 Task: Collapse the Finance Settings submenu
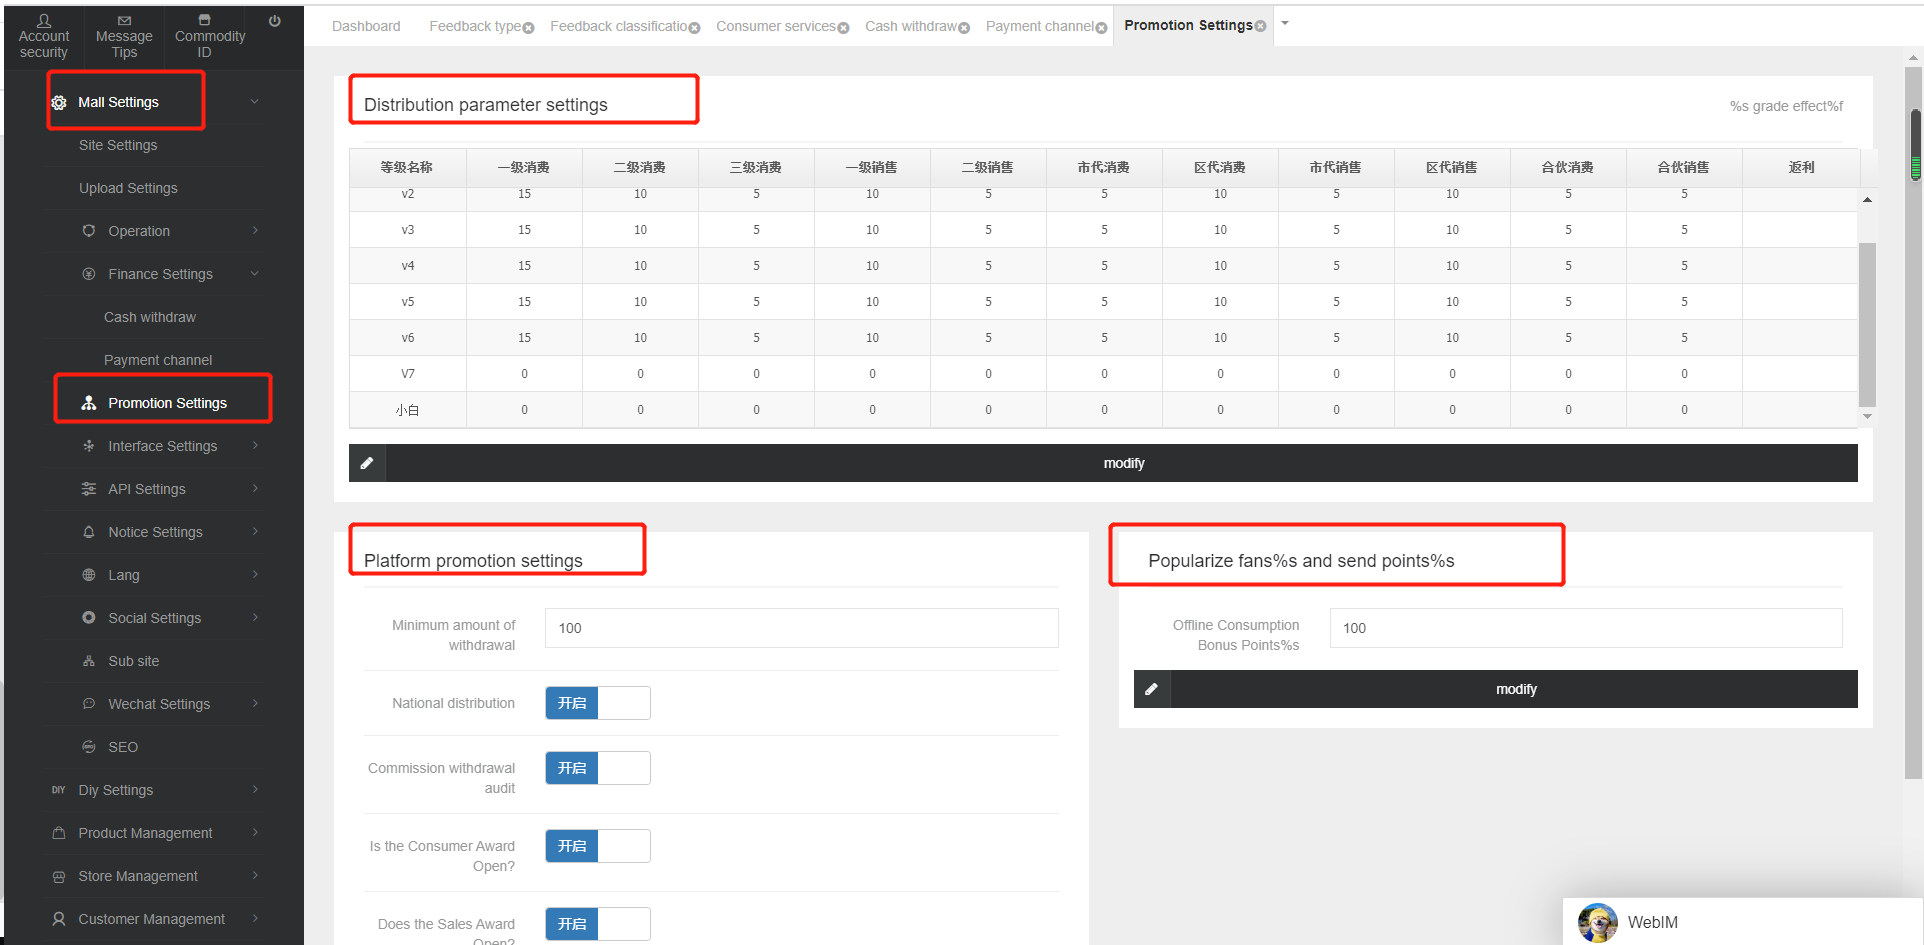coord(255,274)
